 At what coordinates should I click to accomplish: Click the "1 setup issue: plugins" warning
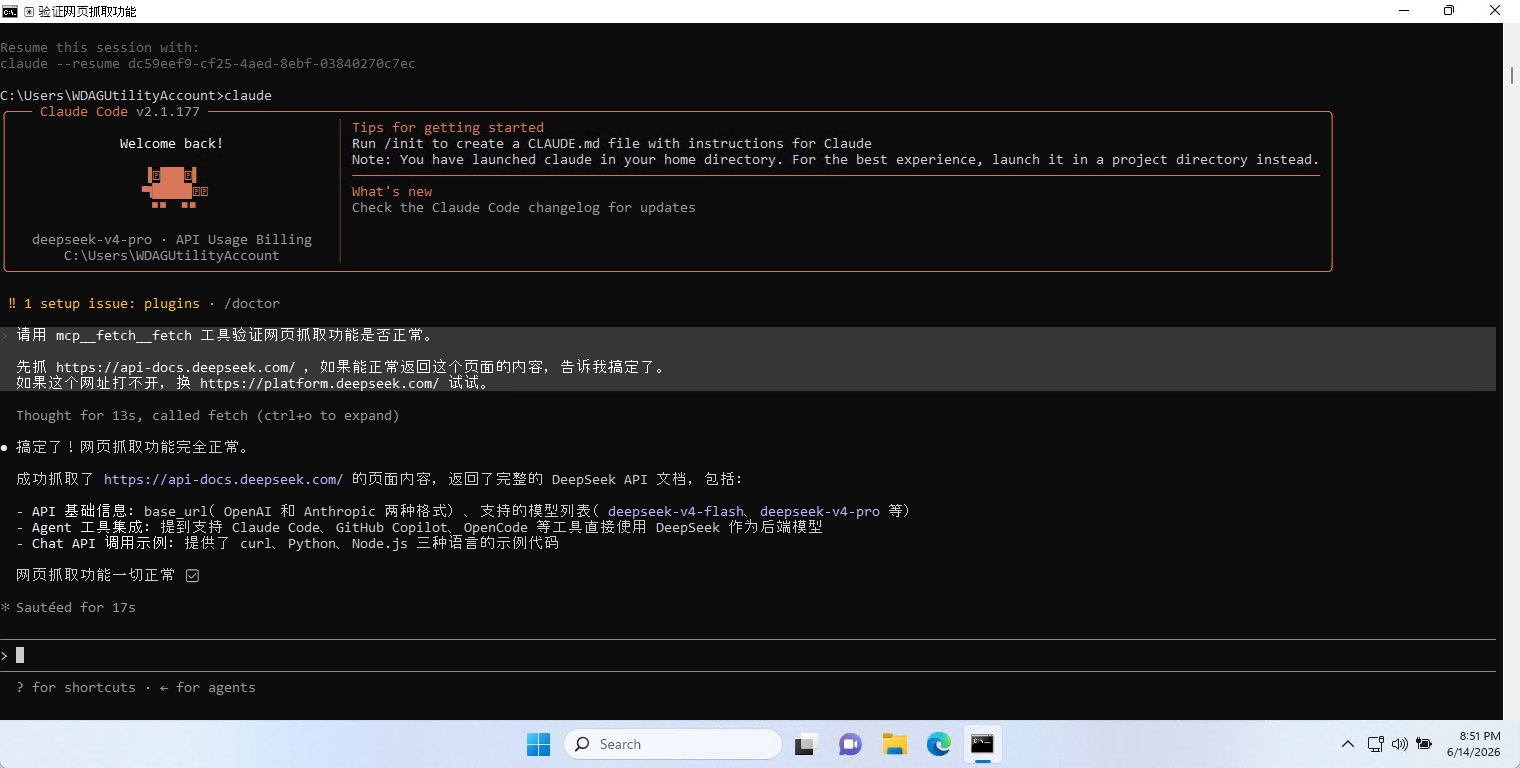104,303
